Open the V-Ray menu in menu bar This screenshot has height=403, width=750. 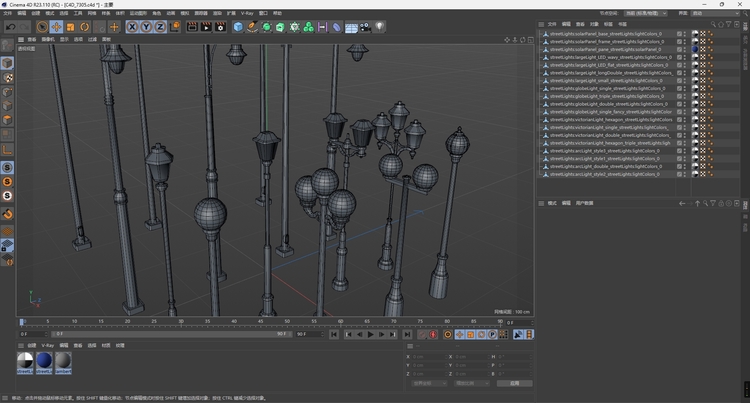248,13
